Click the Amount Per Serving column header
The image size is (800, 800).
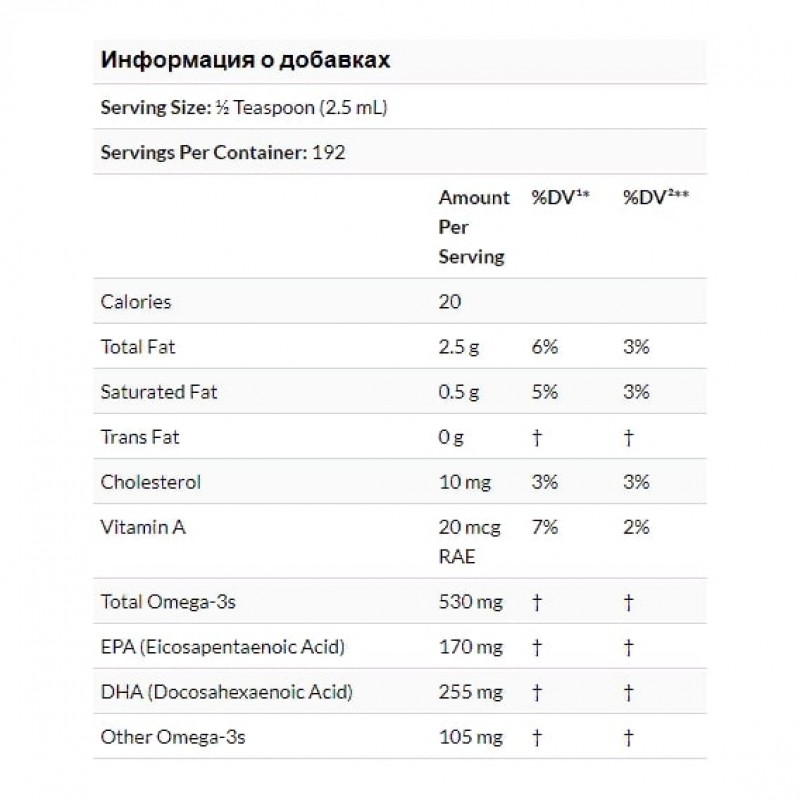click(473, 227)
